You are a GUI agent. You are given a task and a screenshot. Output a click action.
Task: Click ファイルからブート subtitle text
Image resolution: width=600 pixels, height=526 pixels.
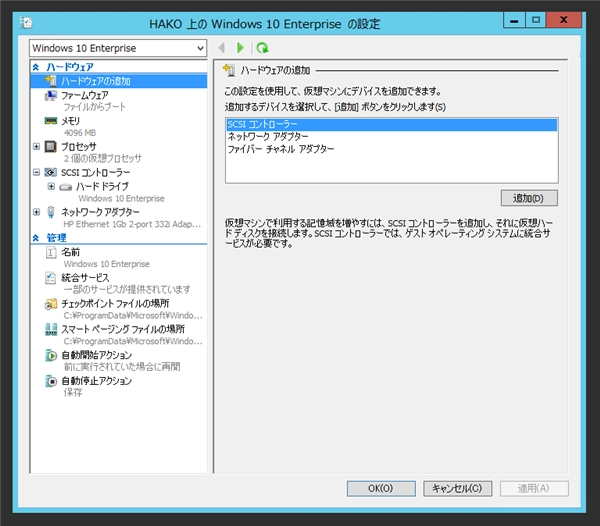95,107
